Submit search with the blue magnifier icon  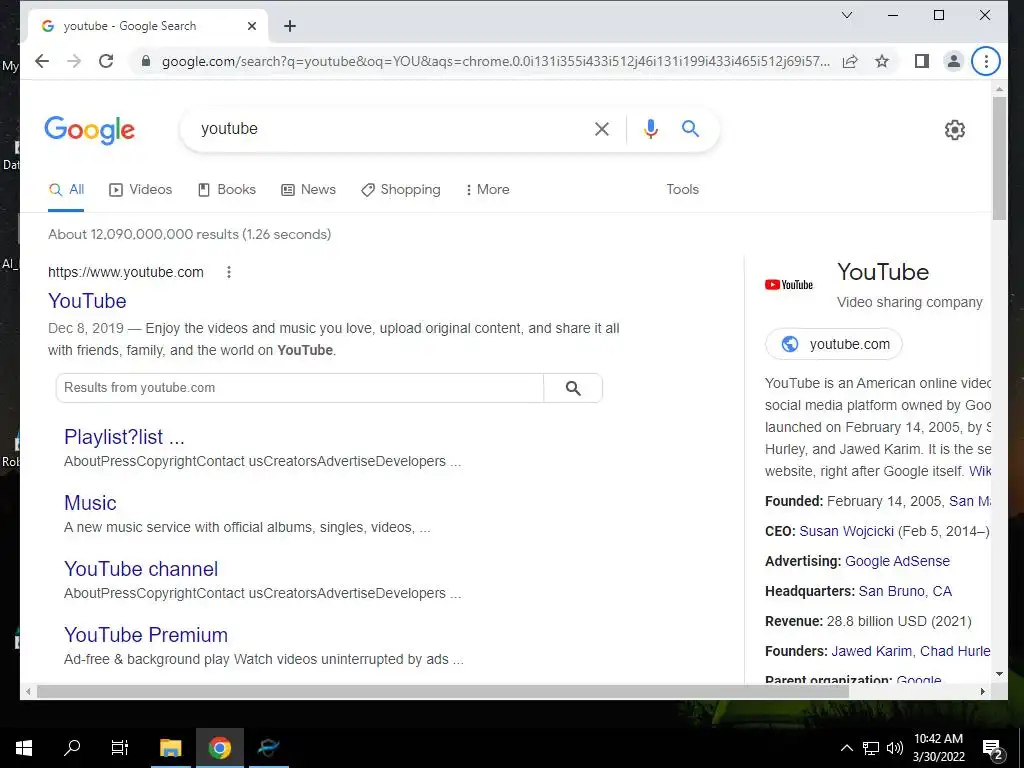coord(690,129)
